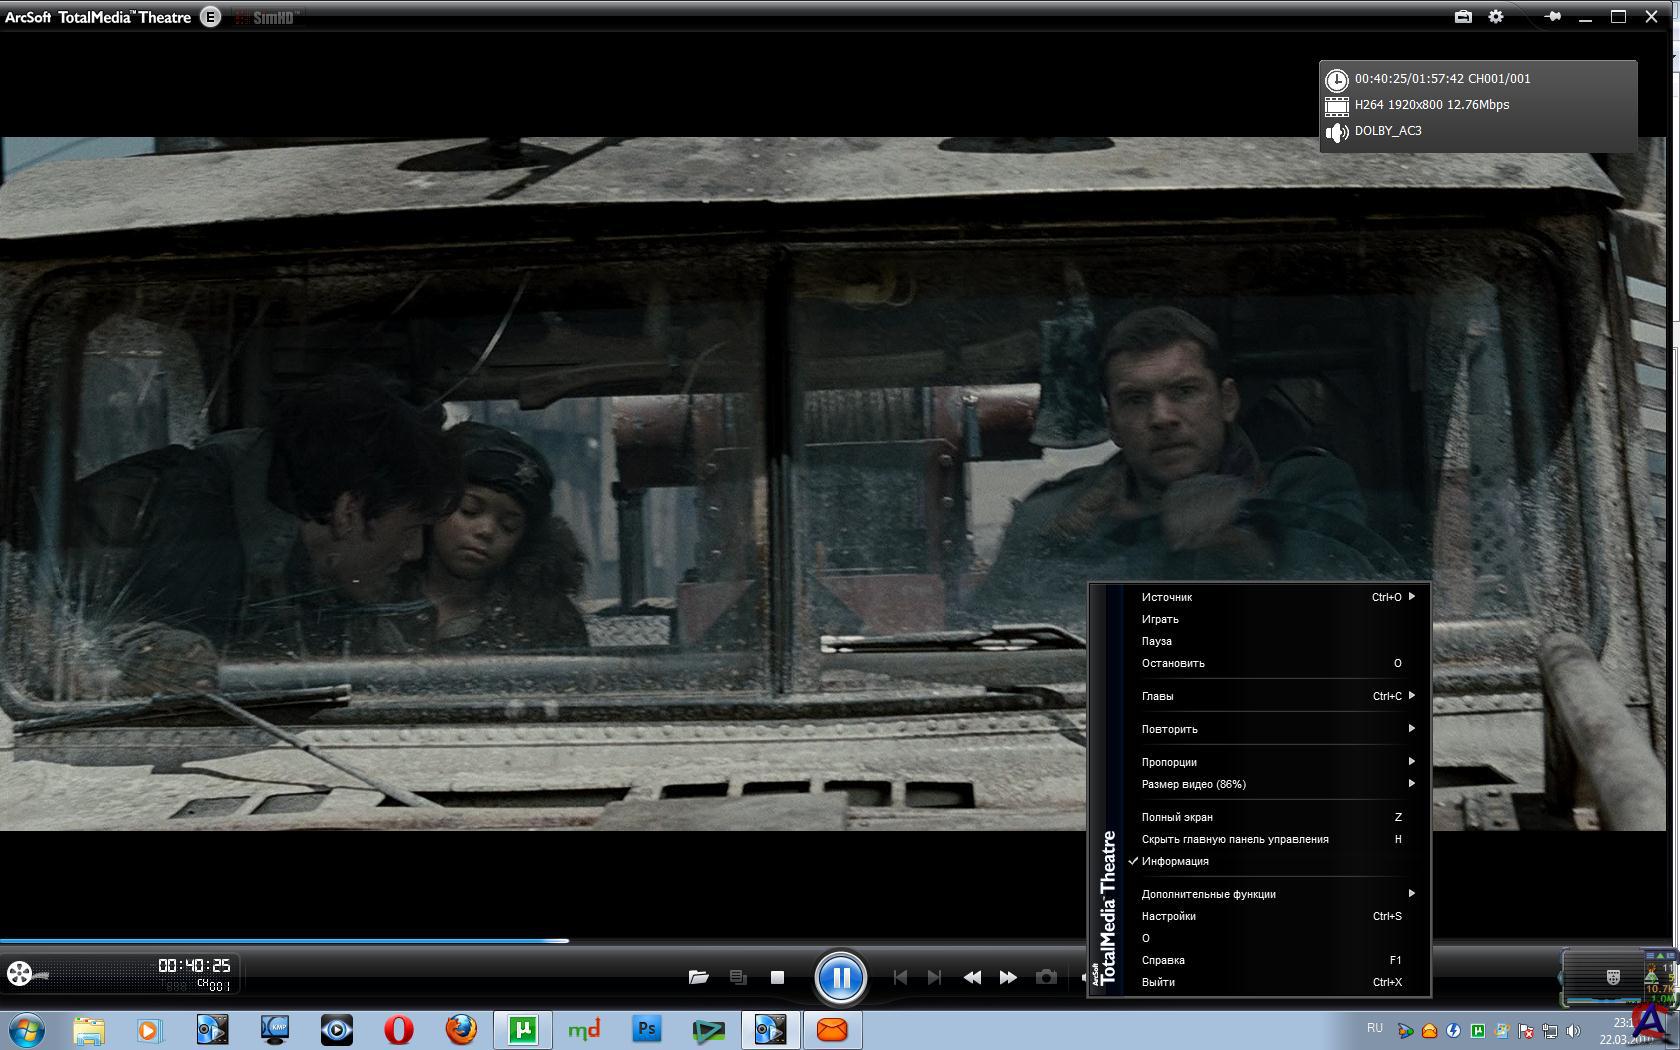Expand the Размер видео (86%) submenu
This screenshot has width=1680, height=1050.
click(x=1193, y=784)
